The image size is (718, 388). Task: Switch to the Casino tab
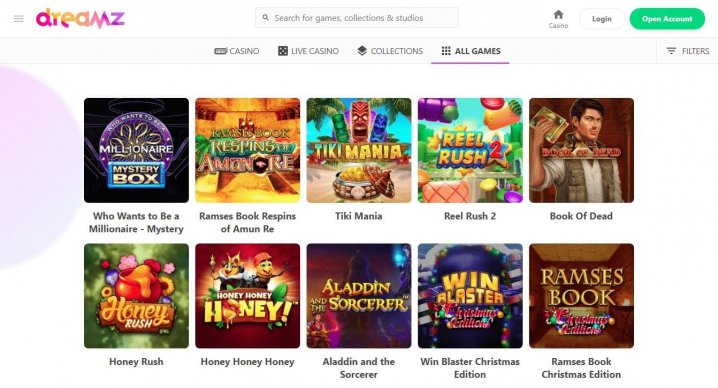237,51
